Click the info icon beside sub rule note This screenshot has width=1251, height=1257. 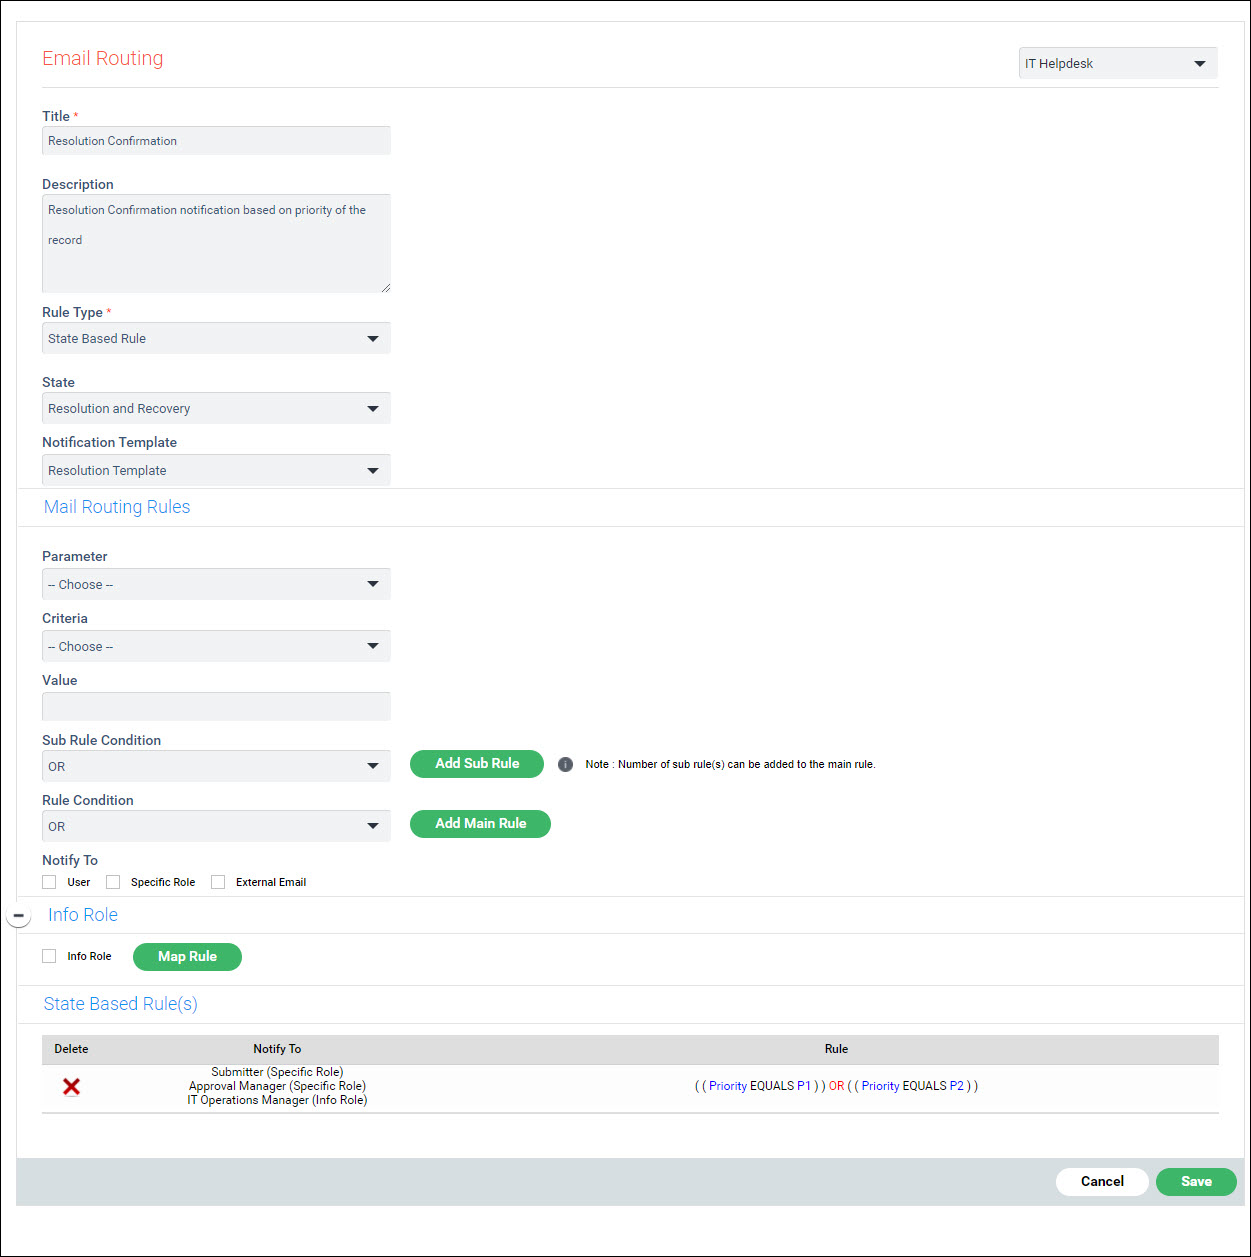pos(565,764)
